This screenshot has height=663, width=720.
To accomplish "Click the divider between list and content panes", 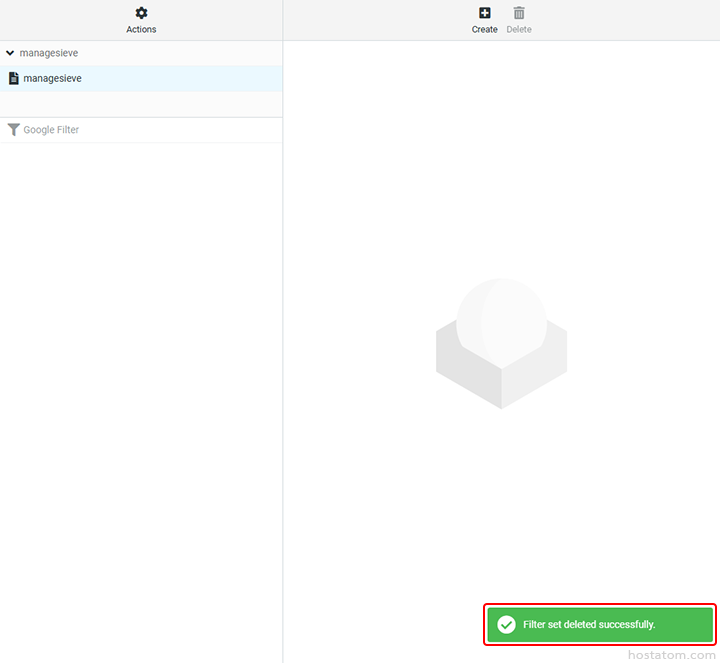I will tap(283, 350).
